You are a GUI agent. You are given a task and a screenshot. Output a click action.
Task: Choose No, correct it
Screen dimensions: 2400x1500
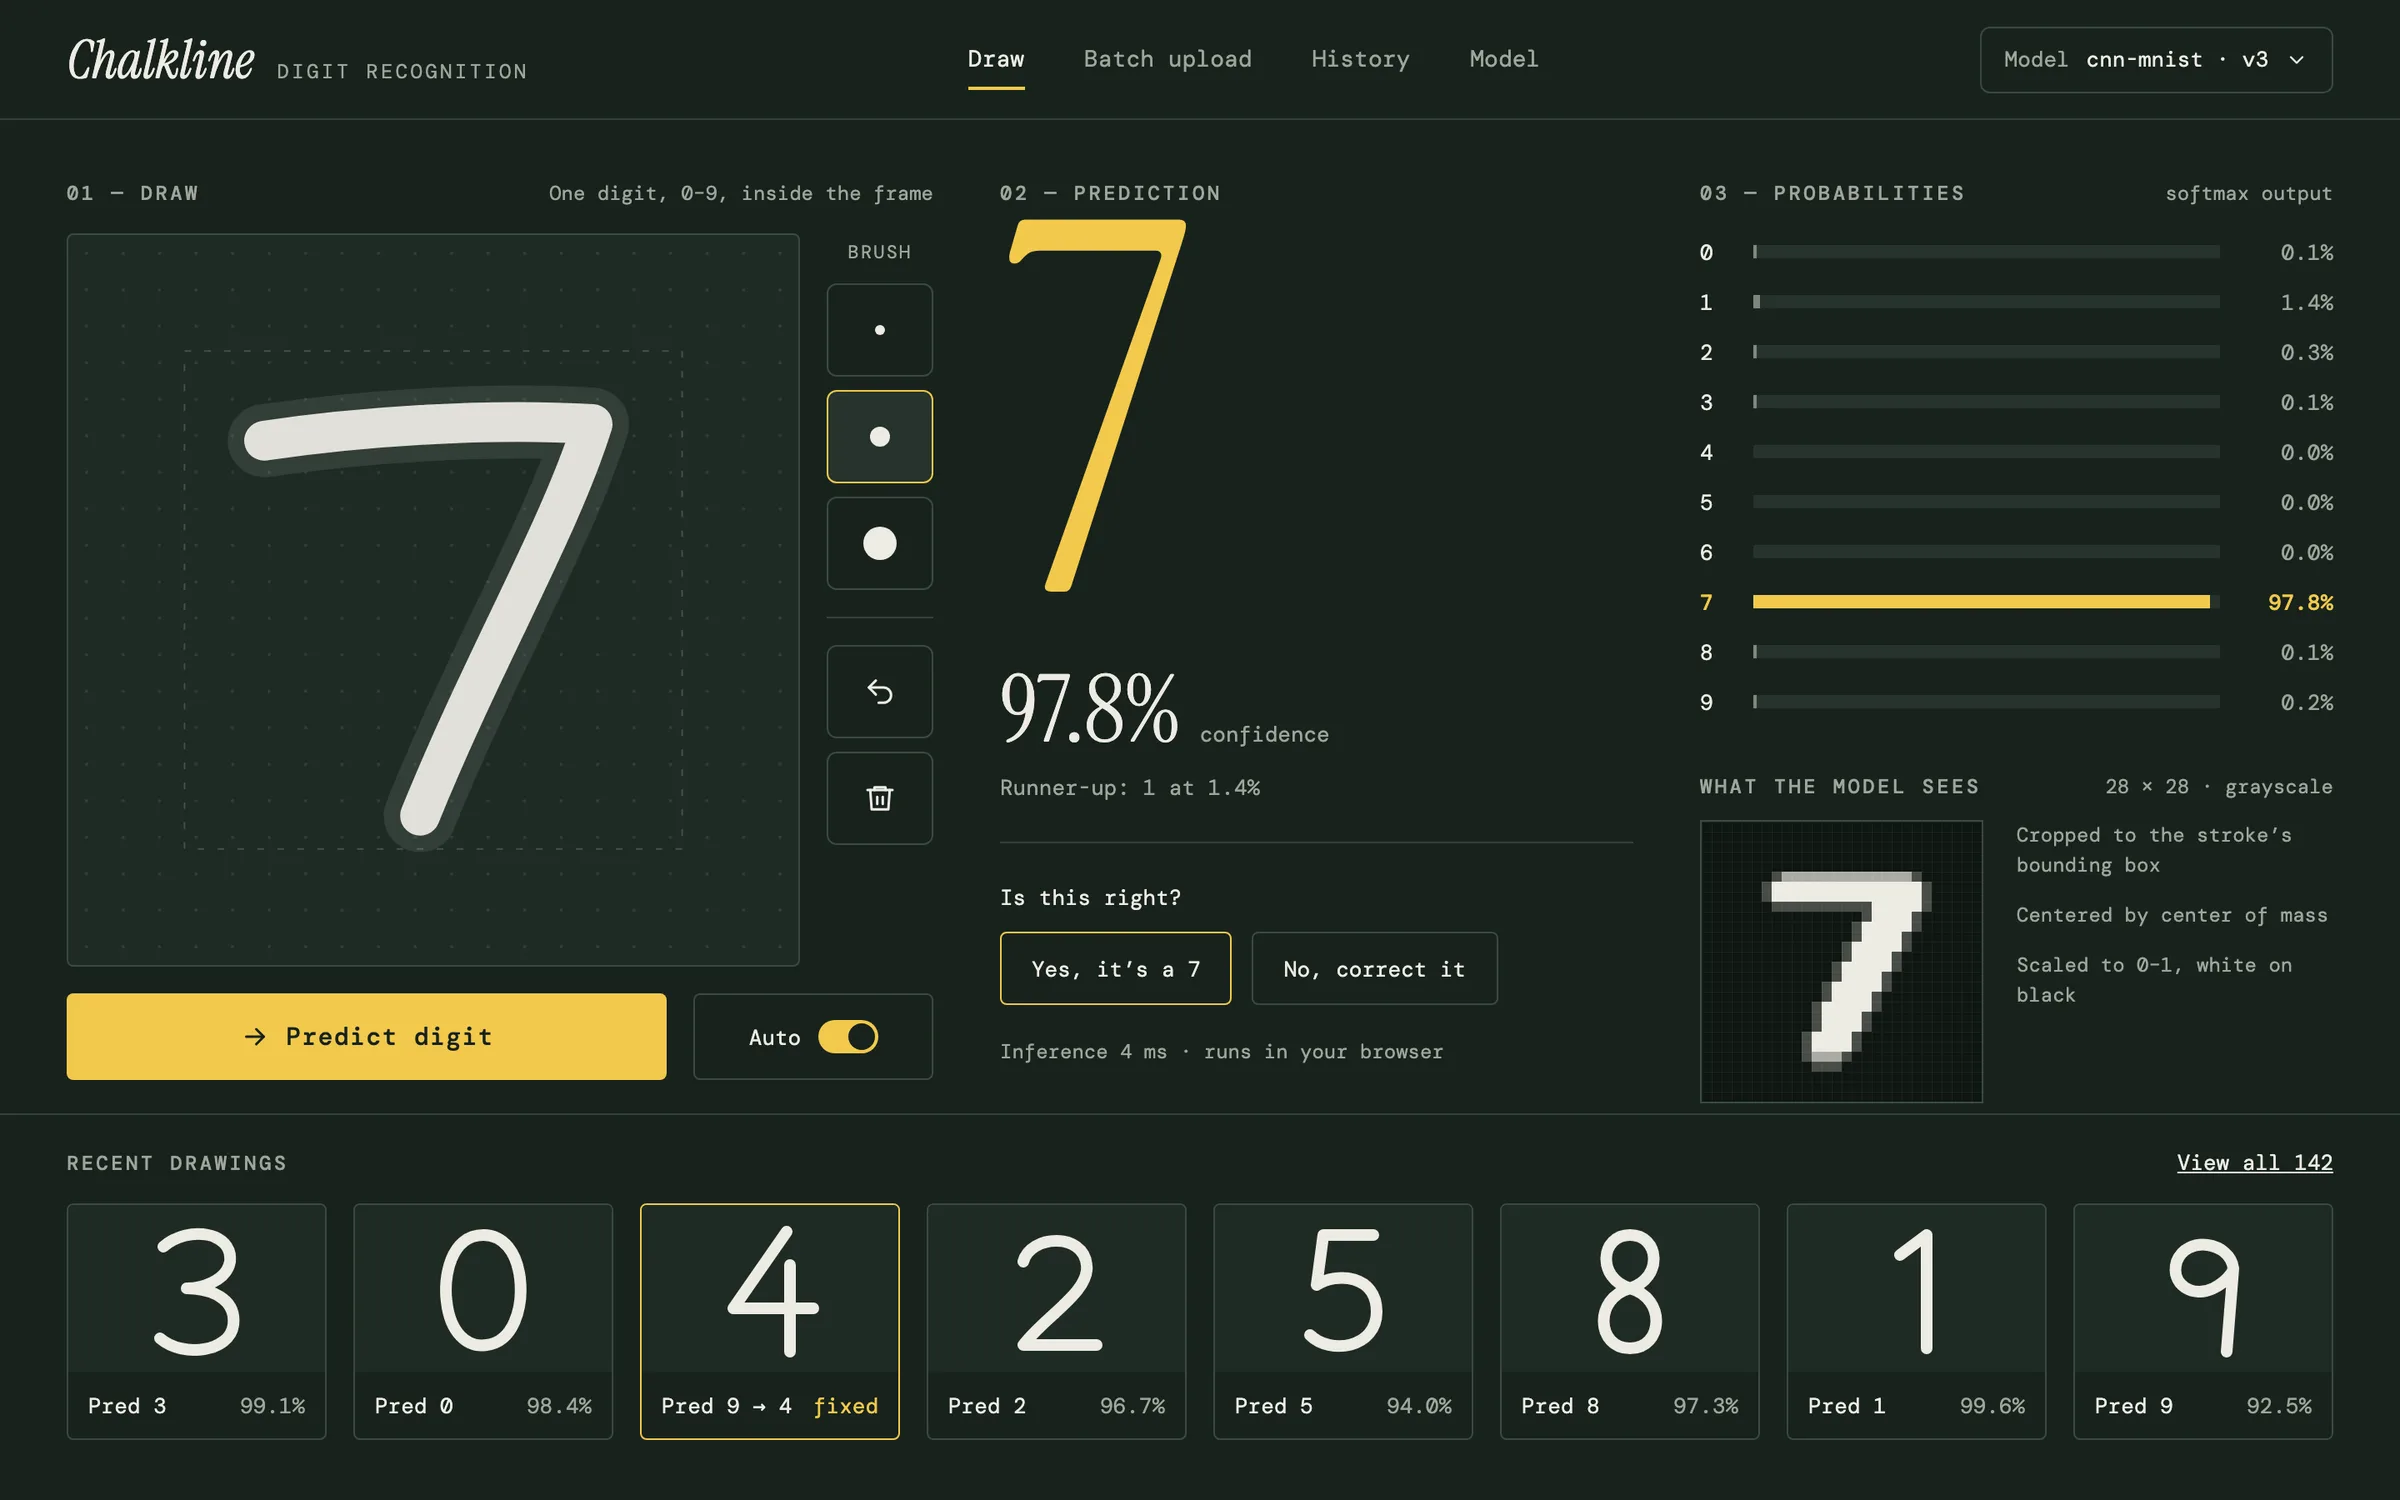pyautogui.click(x=1374, y=969)
